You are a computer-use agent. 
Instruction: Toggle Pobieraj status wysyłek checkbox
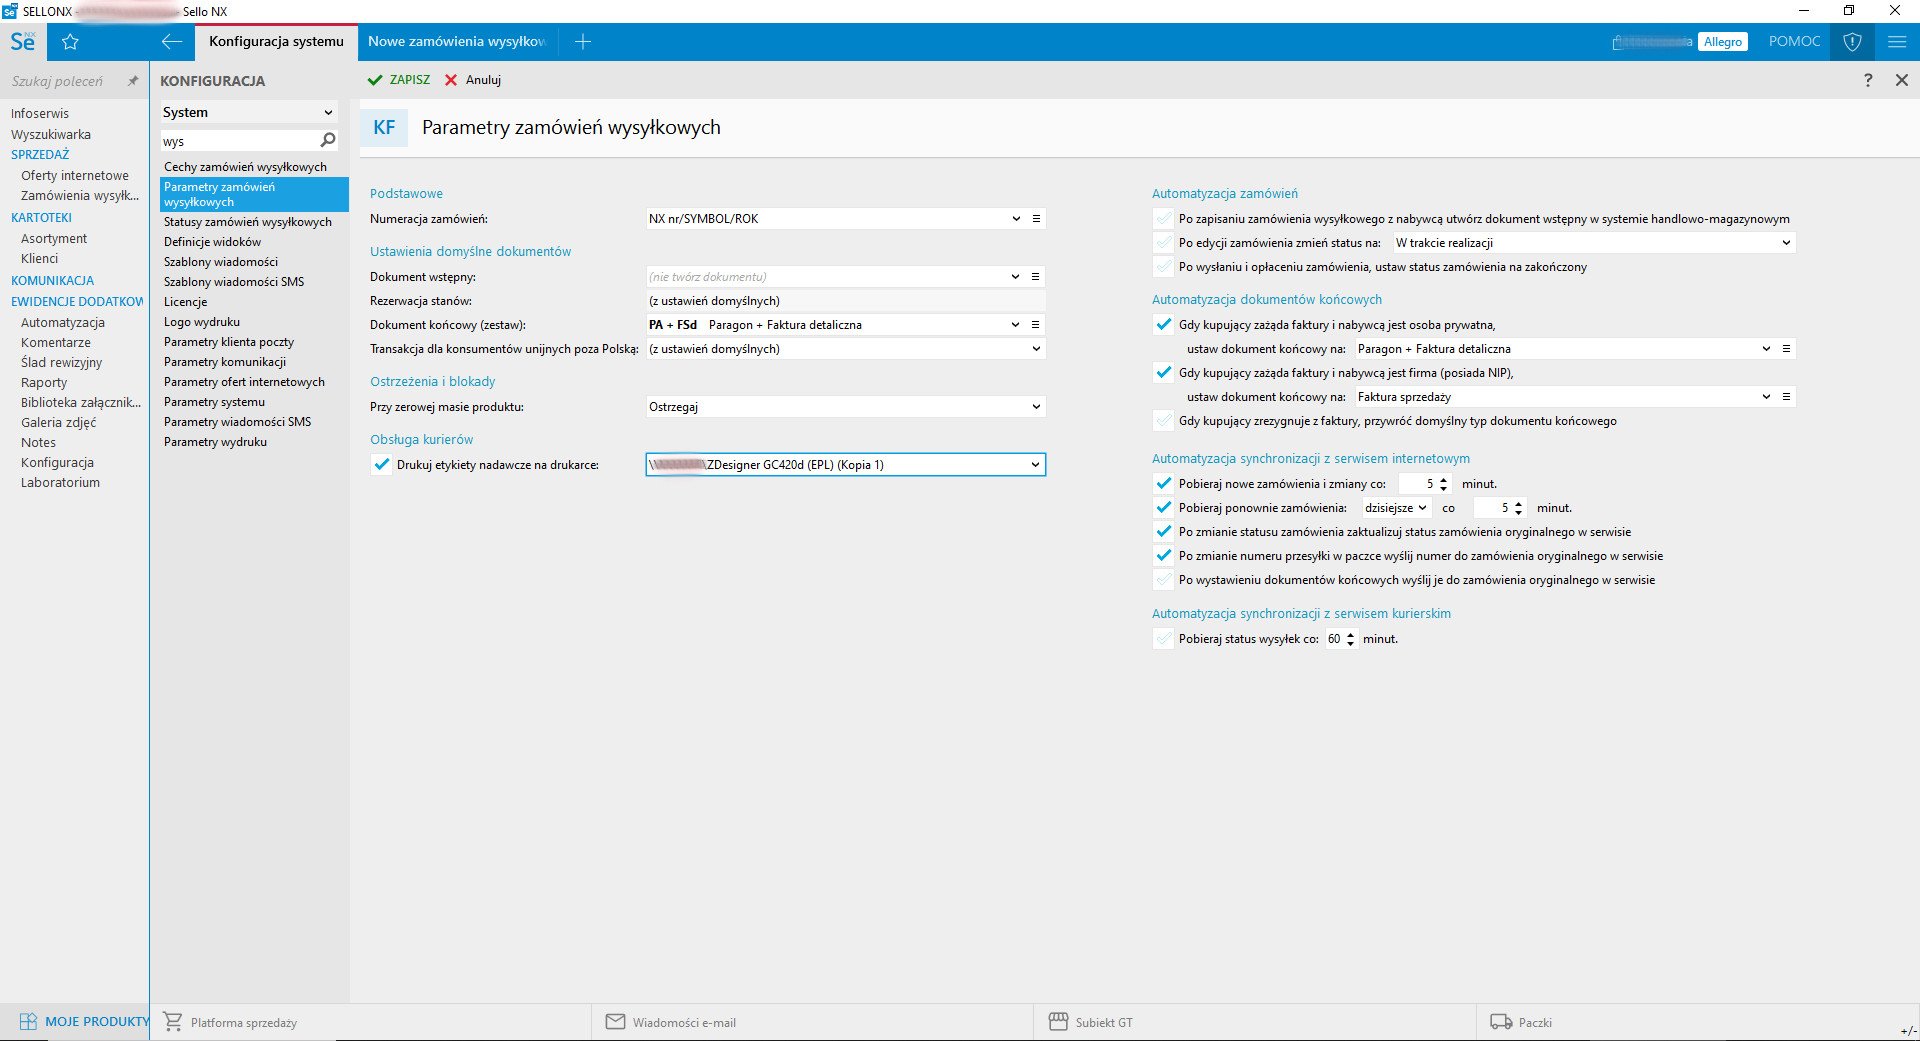pos(1163,639)
